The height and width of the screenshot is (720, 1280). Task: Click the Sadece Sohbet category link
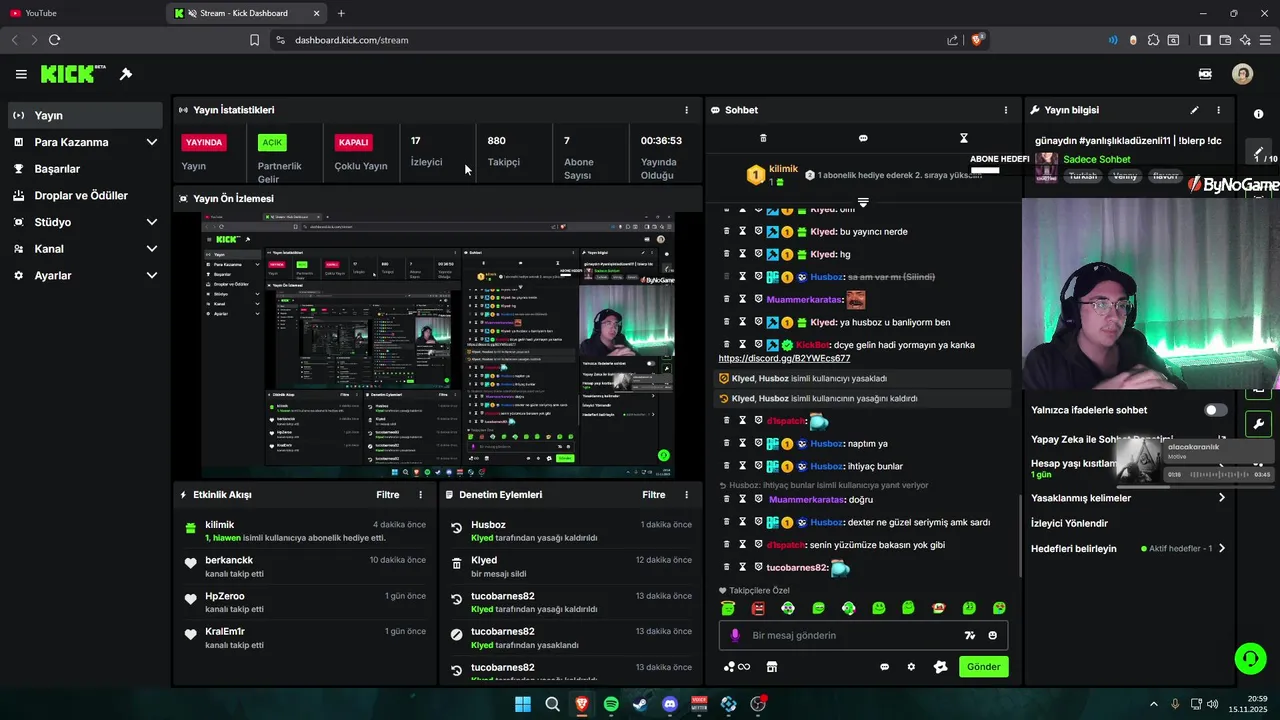pos(1096,159)
